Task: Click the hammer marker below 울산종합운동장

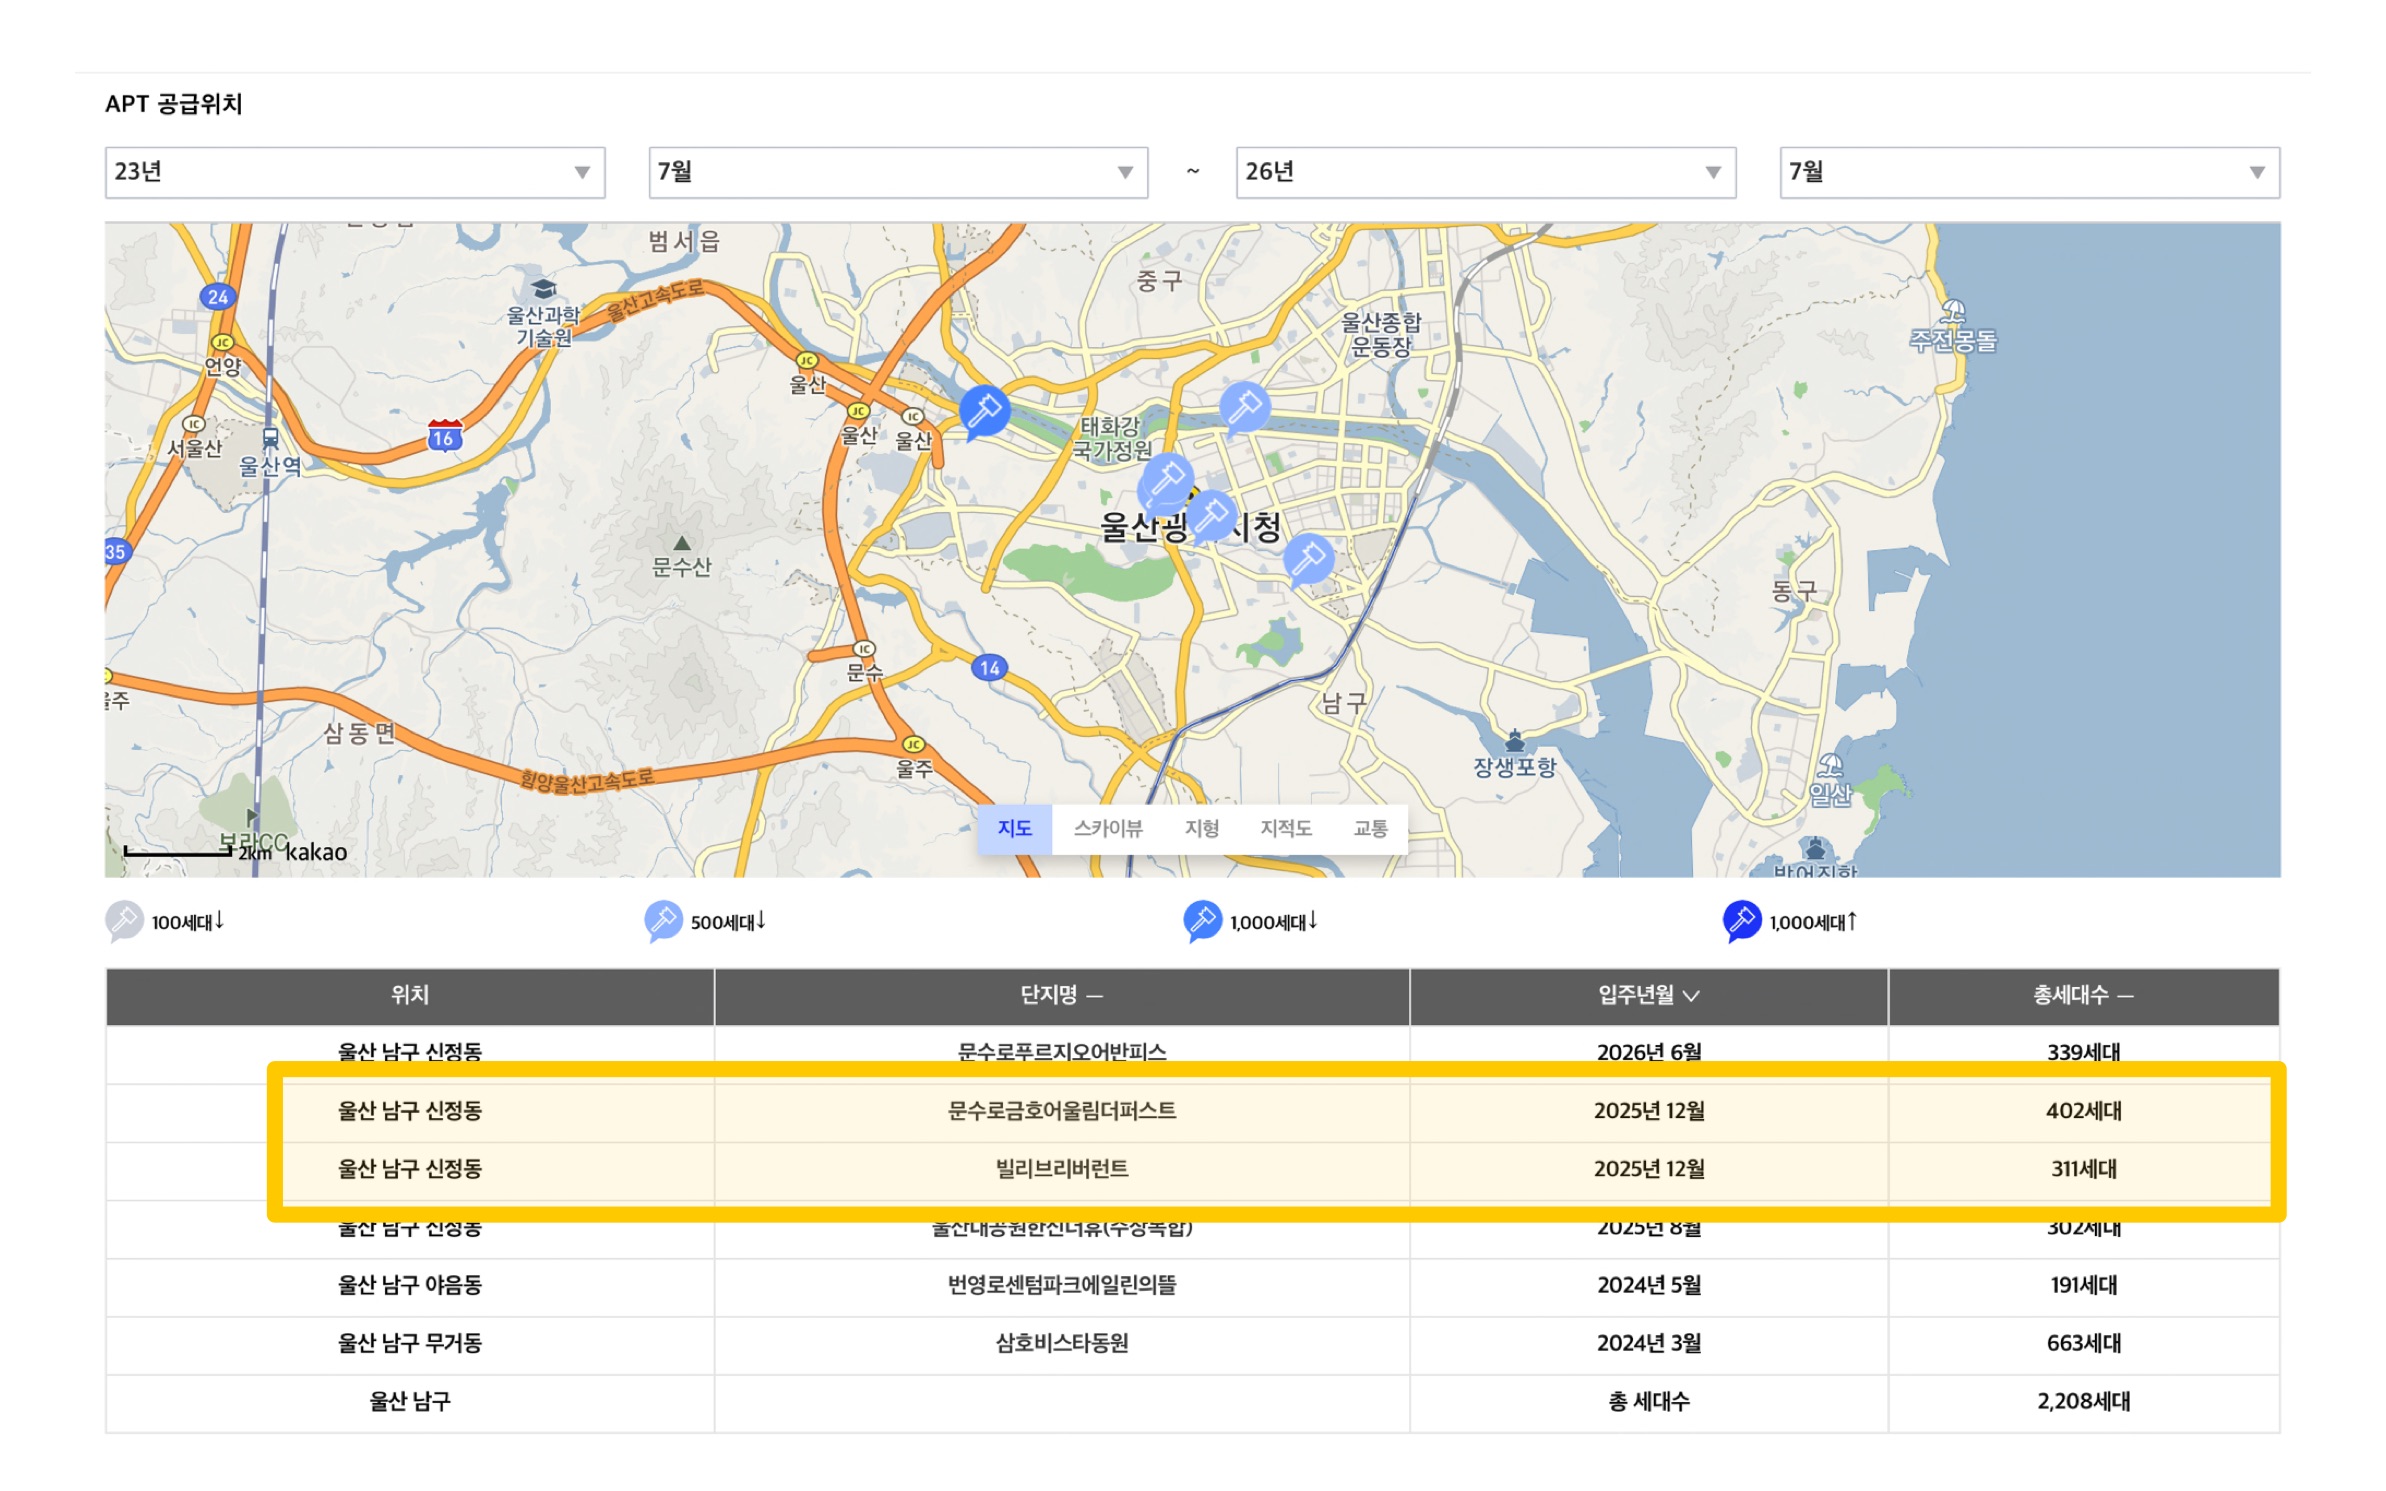Action: pyautogui.click(x=1244, y=406)
